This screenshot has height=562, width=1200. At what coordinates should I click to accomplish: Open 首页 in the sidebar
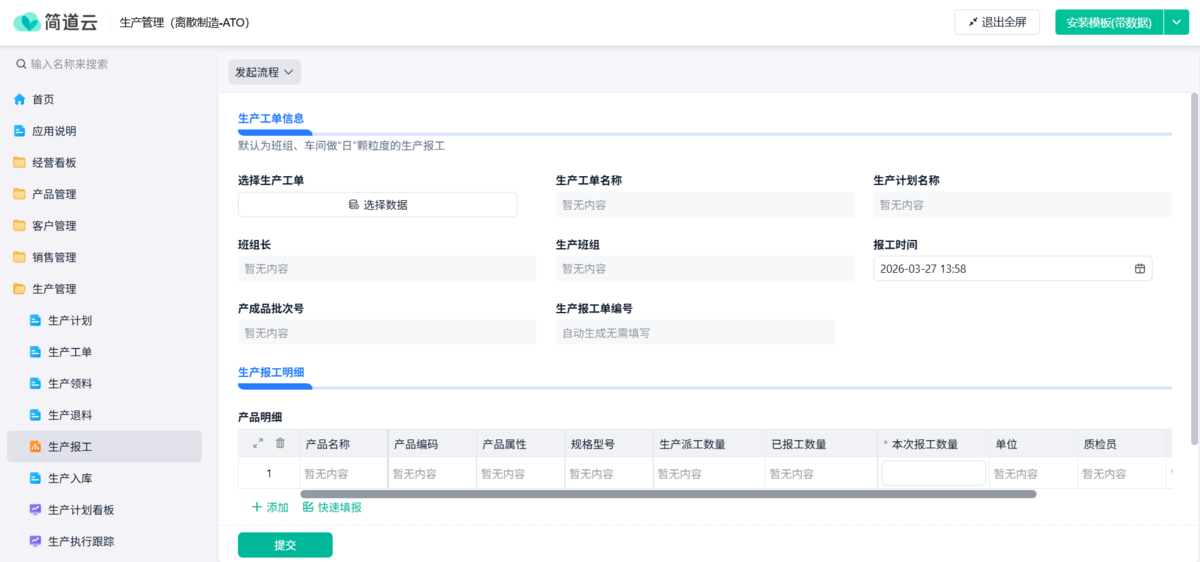pos(104,99)
